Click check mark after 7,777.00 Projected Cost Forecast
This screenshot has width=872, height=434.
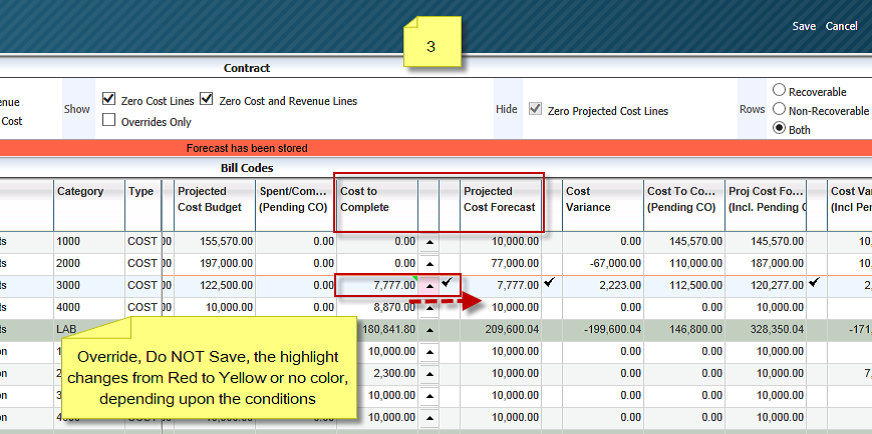click(549, 283)
